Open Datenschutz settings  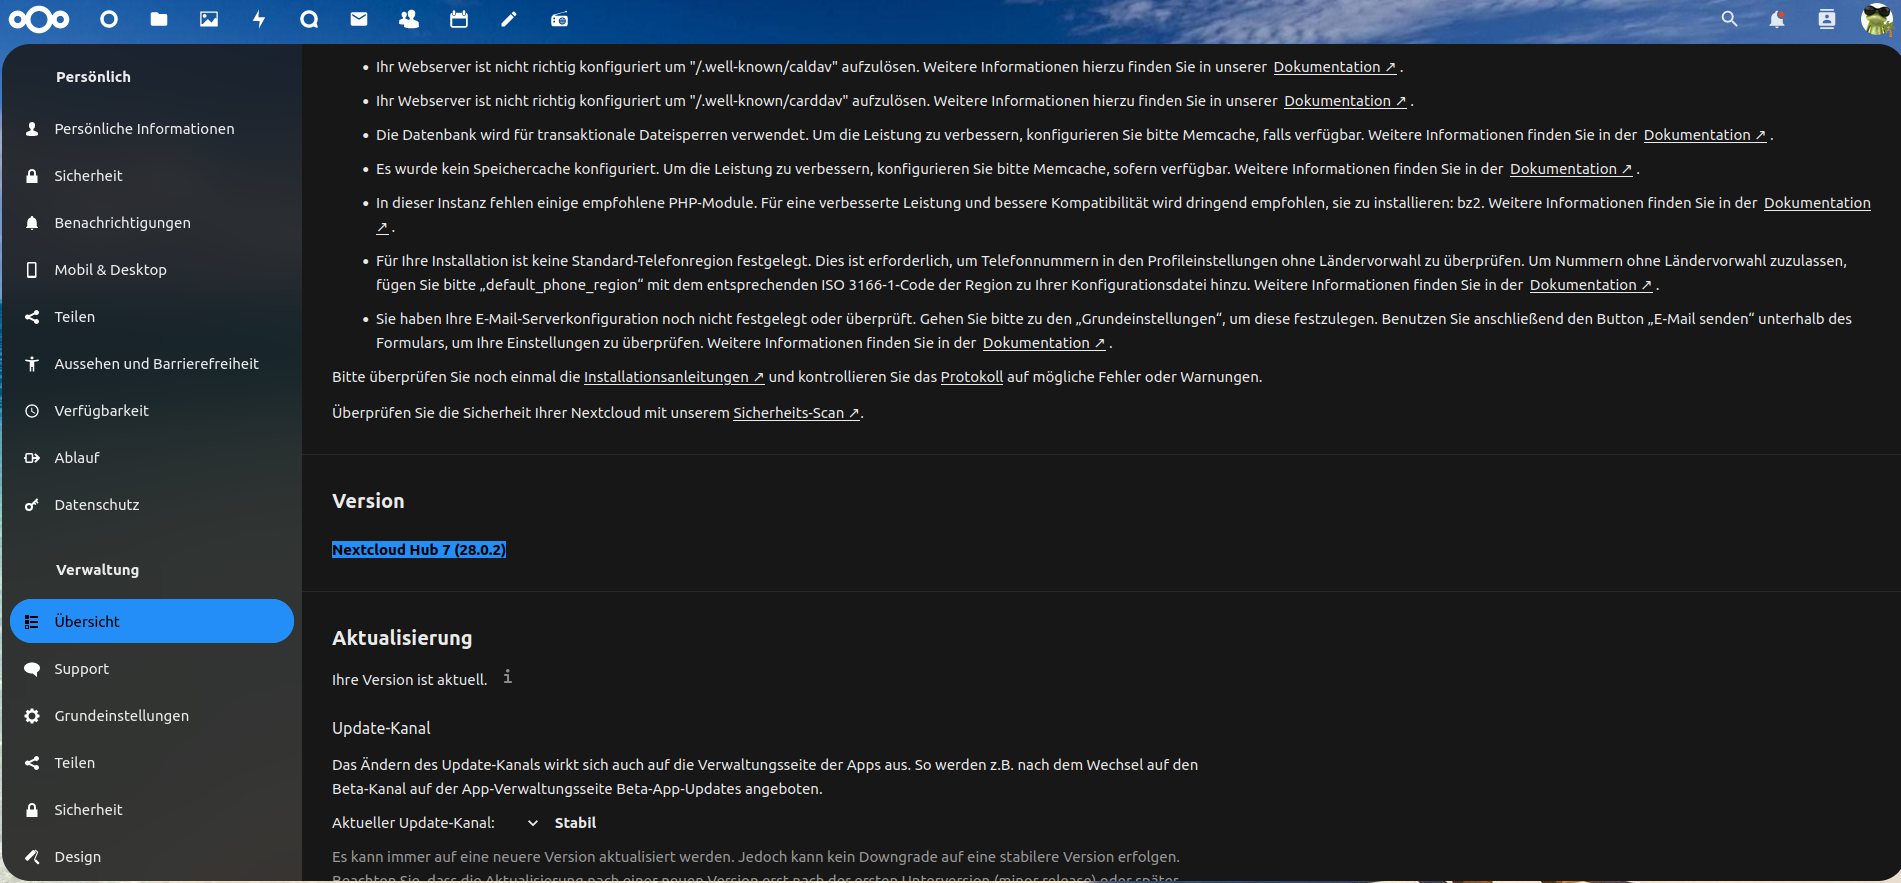152,505
